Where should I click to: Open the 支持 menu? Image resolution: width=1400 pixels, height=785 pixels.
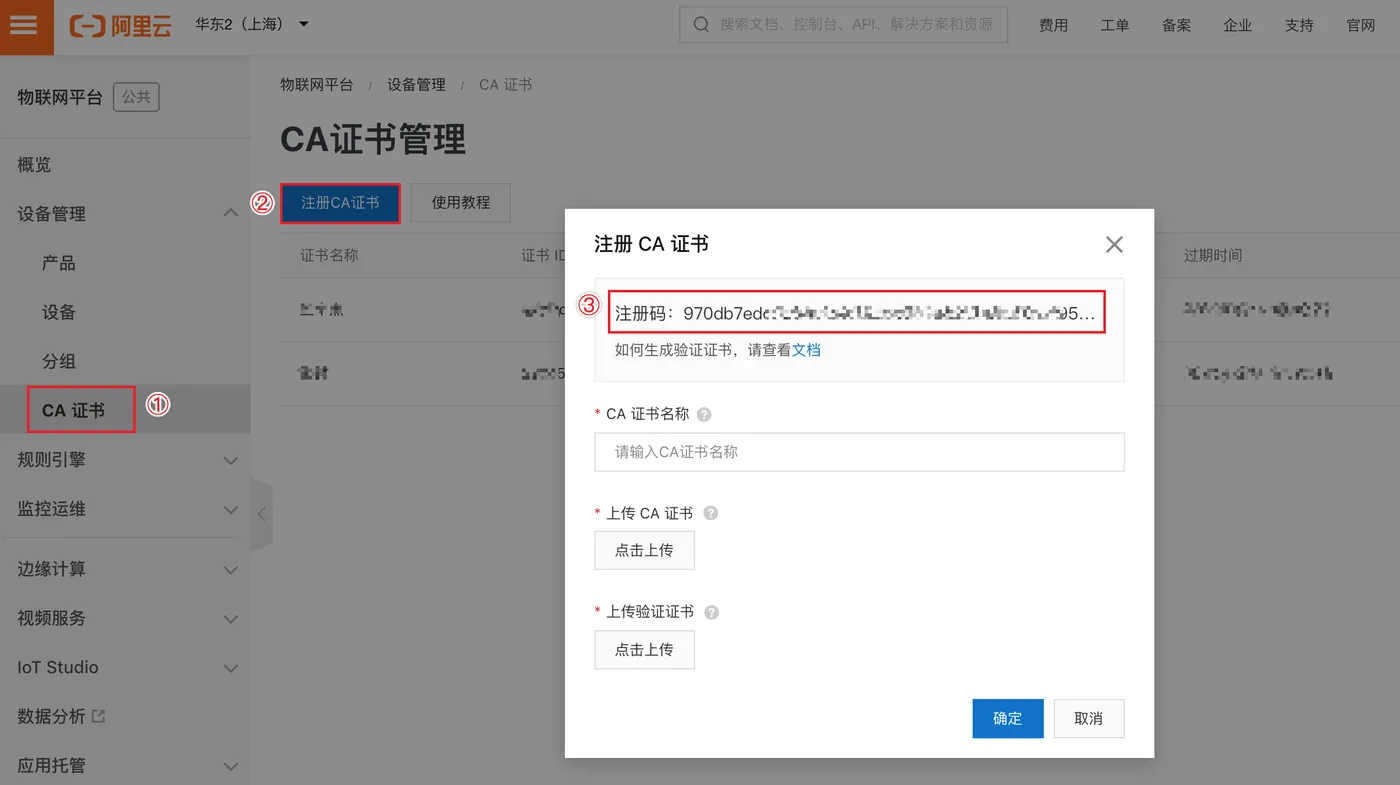click(x=1299, y=25)
